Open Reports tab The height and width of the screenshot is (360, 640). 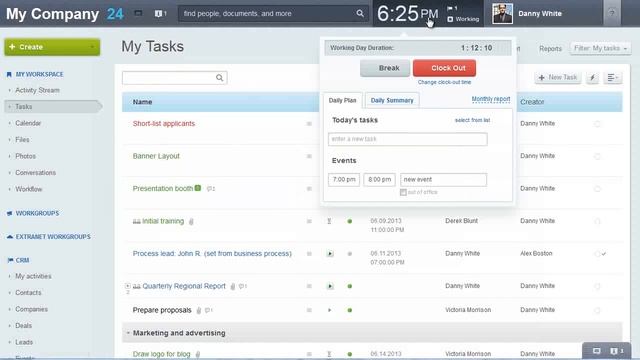coord(550,49)
